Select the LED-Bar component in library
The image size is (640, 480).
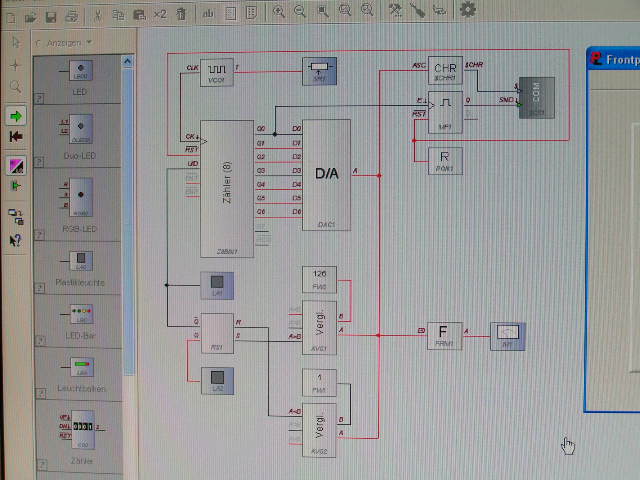point(81,318)
